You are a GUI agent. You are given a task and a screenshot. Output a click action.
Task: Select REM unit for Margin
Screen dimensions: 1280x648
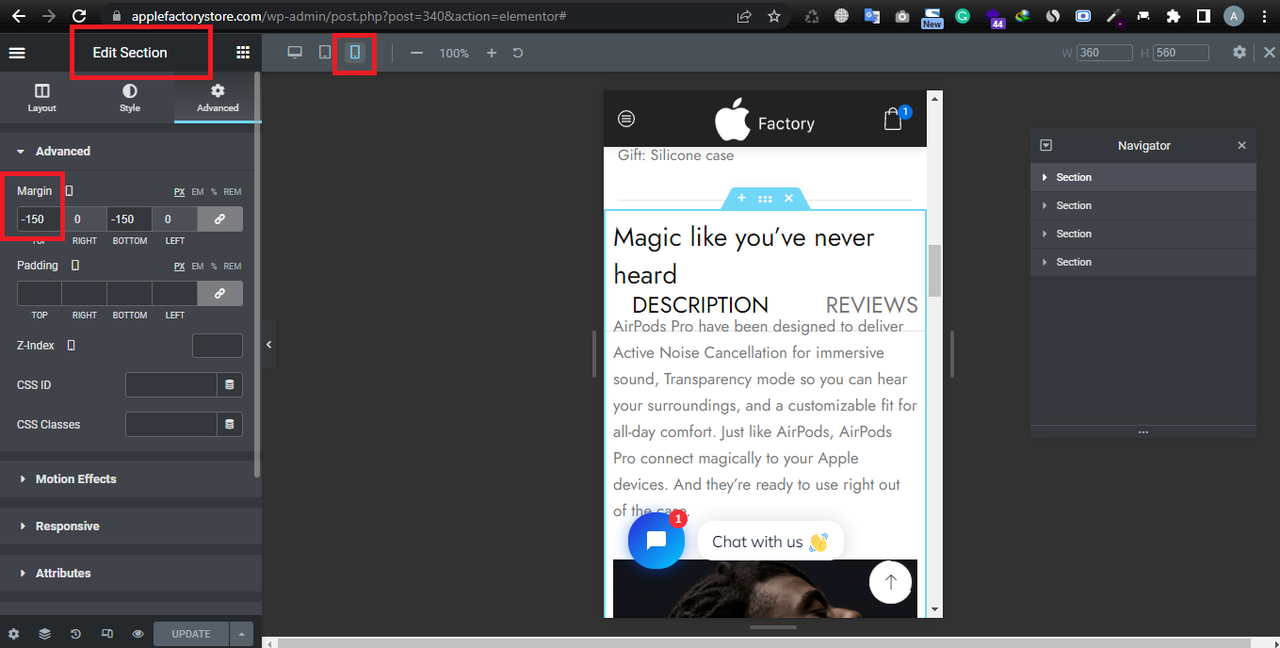(232, 191)
